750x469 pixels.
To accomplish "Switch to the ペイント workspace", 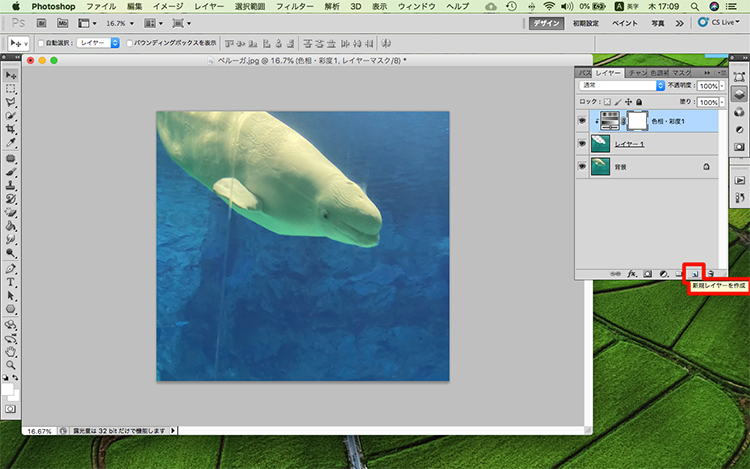I will pyautogui.click(x=624, y=22).
